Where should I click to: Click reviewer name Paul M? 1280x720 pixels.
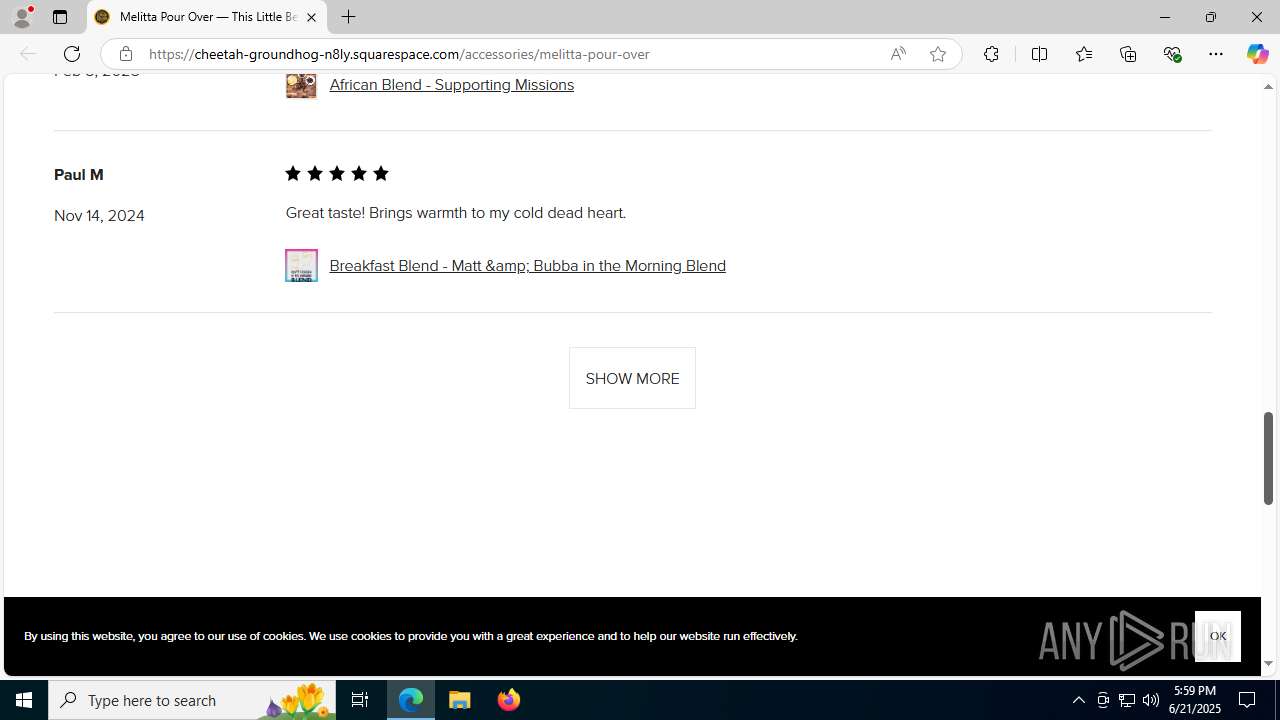pyautogui.click(x=79, y=175)
